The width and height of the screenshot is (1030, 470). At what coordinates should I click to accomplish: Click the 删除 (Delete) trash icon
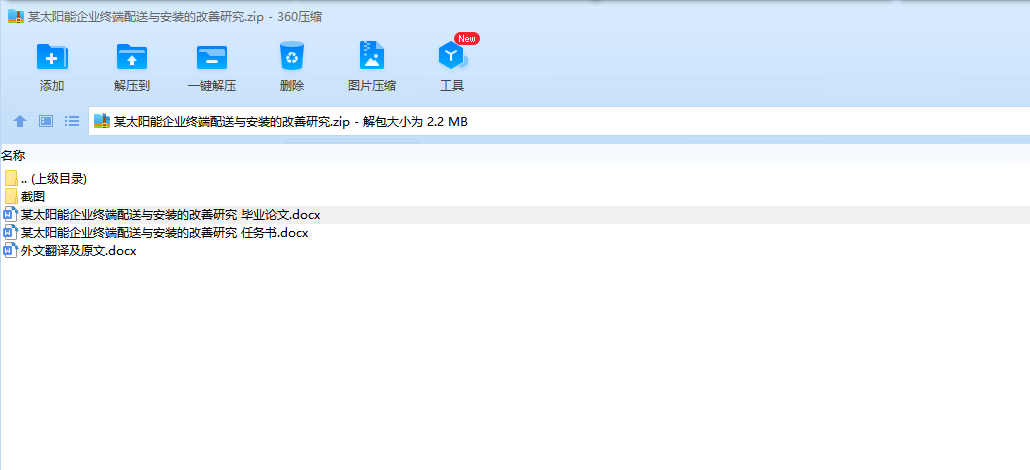pyautogui.click(x=292, y=55)
